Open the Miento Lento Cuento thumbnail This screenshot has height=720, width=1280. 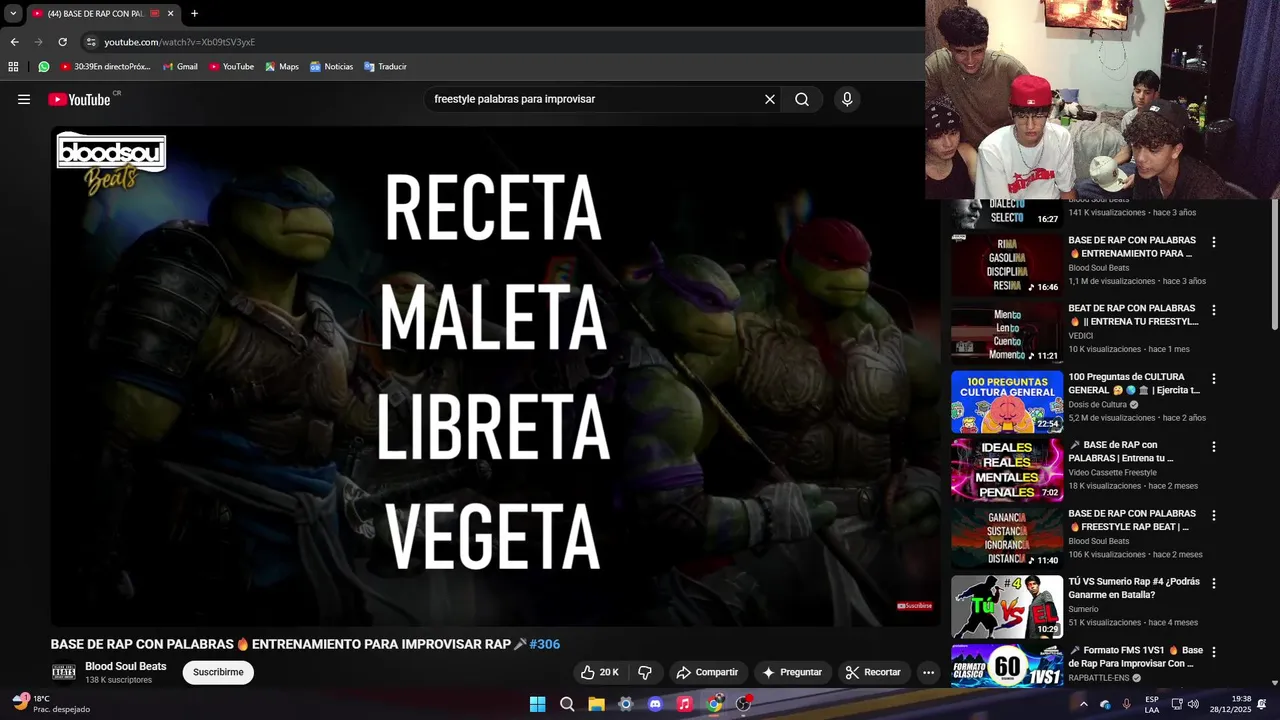coord(1006,334)
